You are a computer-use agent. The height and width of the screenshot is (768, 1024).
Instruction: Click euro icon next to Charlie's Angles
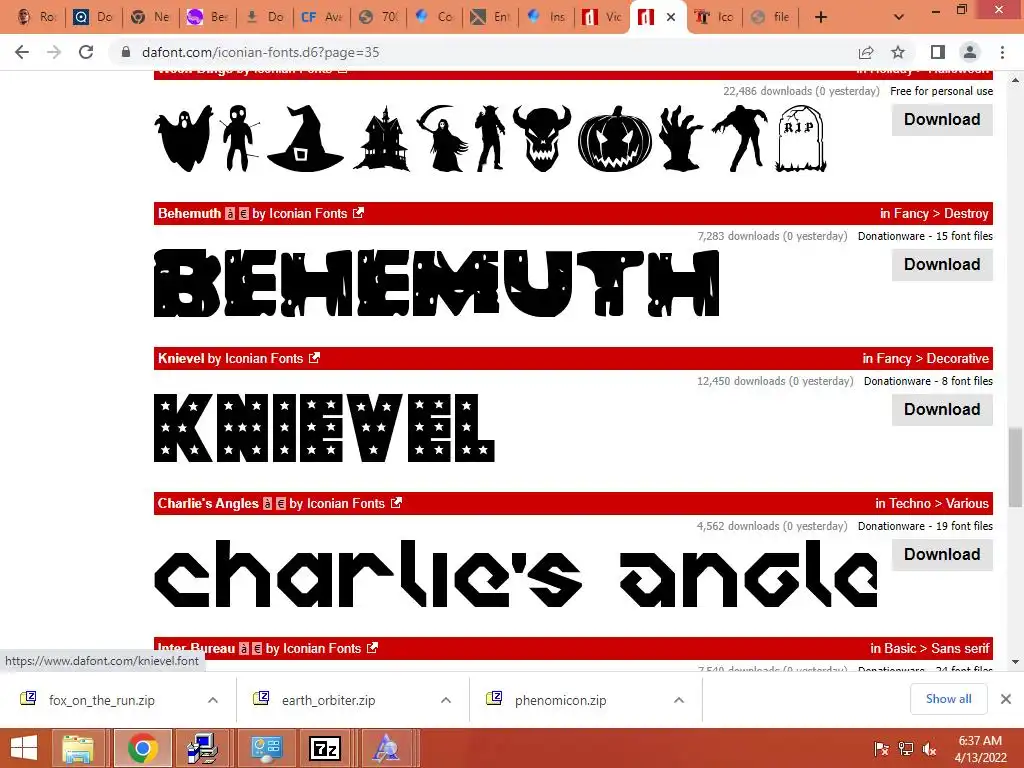click(x=281, y=504)
